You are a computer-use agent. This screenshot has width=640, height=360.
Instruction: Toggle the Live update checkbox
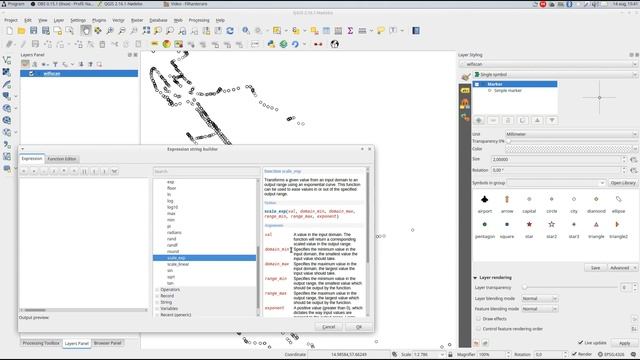pyautogui.click(x=580, y=343)
